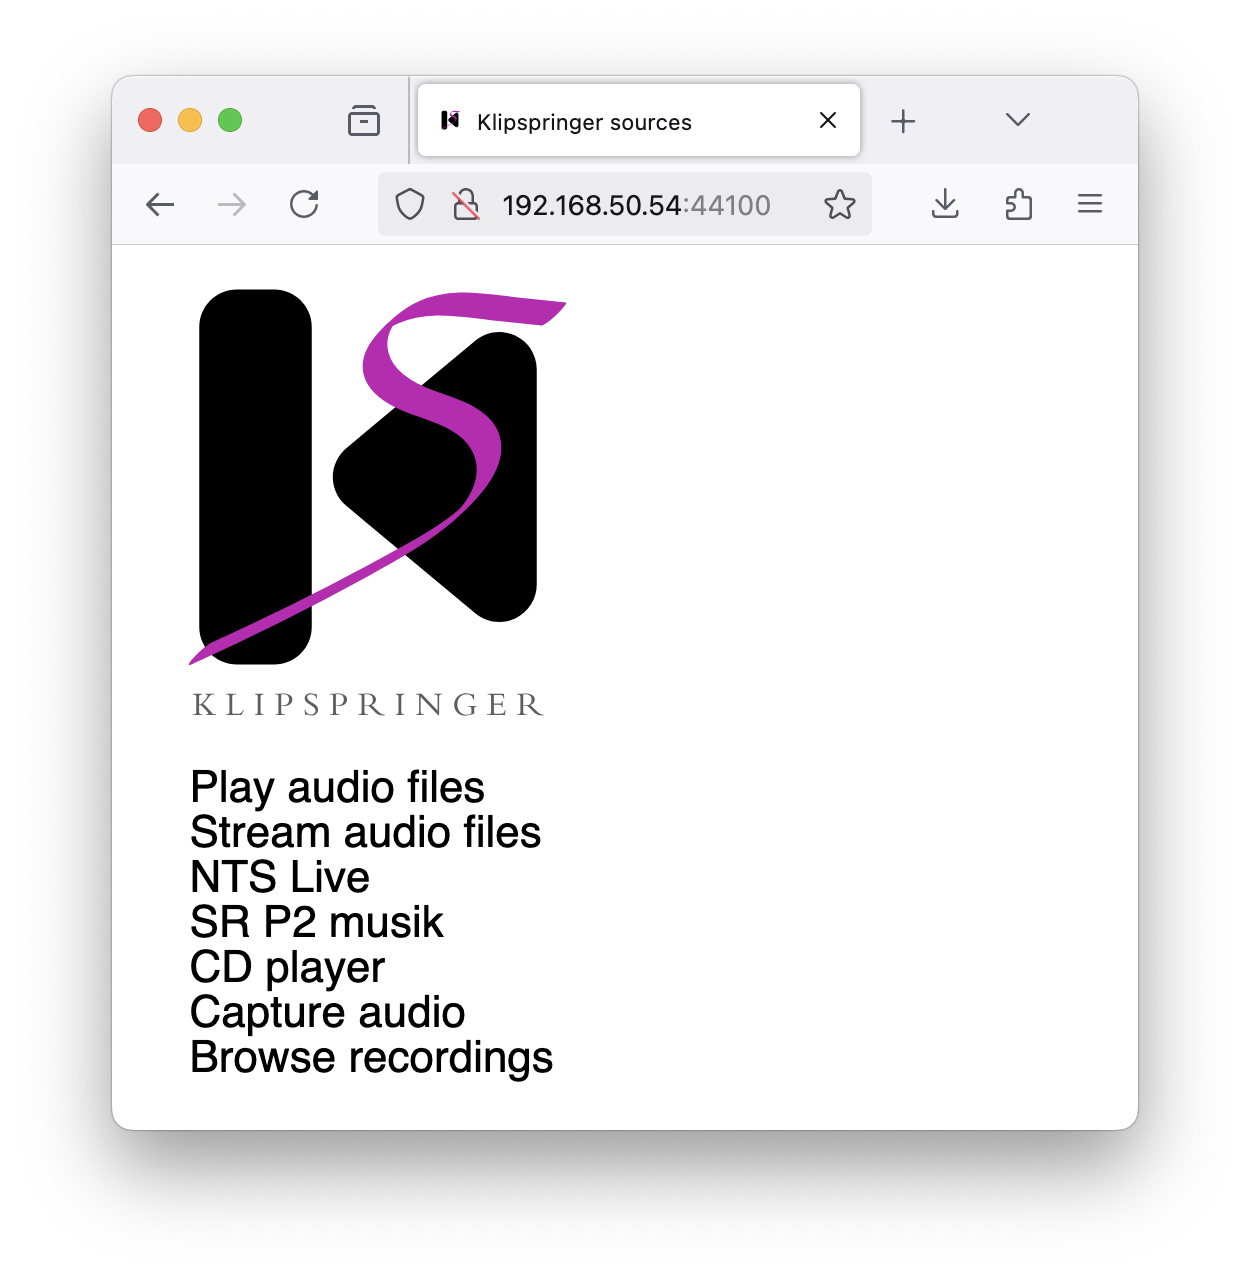Screen dimensions: 1250x1278
Task: Open Browse recordings
Action: pyautogui.click(x=371, y=1057)
